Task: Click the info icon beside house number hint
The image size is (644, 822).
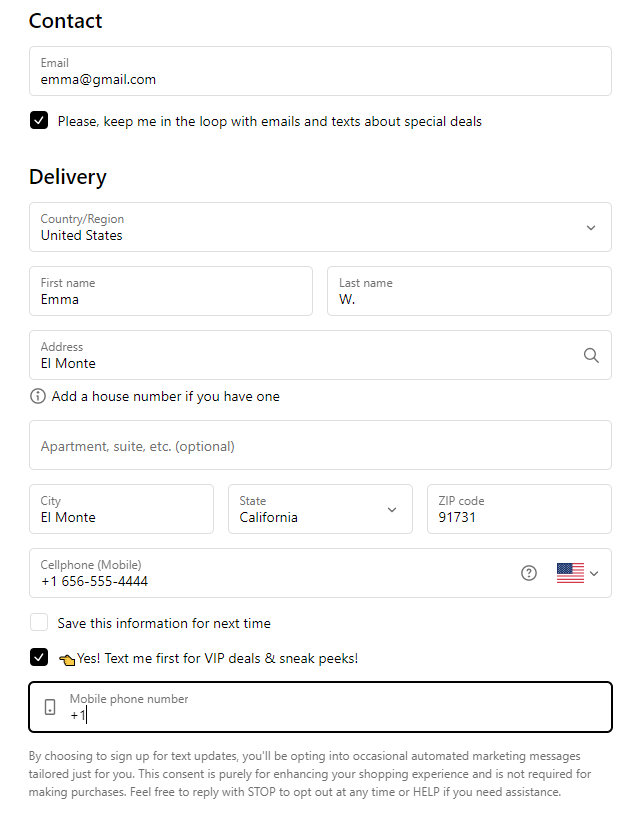Action: tap(38, 396)
